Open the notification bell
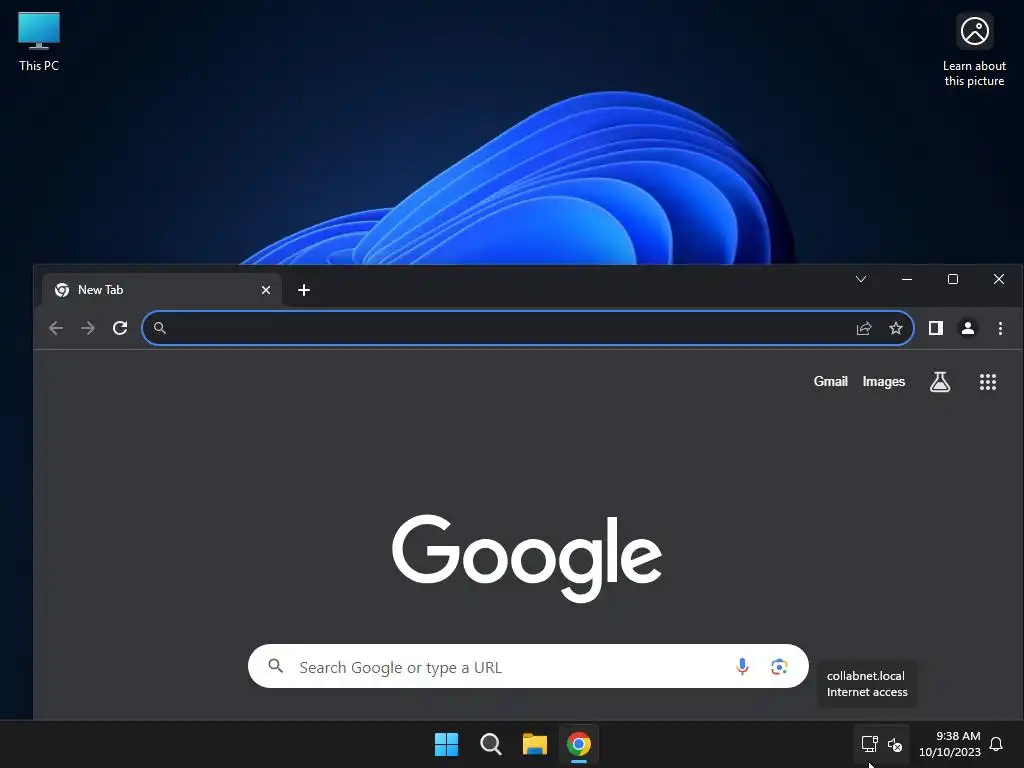Screen dimensions: 1024x768 996,744
